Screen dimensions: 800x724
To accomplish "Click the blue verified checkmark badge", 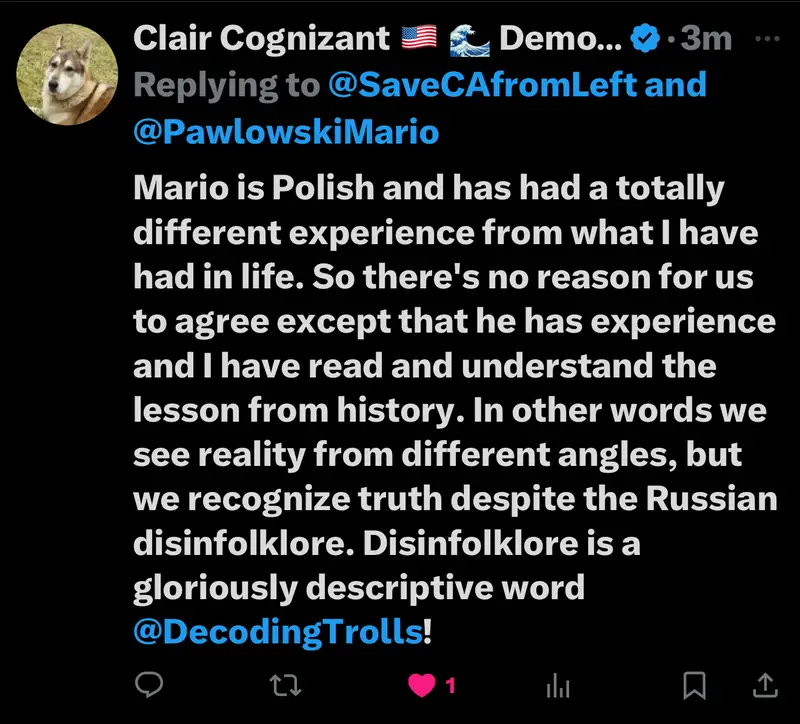I will (x=647, y=39).
